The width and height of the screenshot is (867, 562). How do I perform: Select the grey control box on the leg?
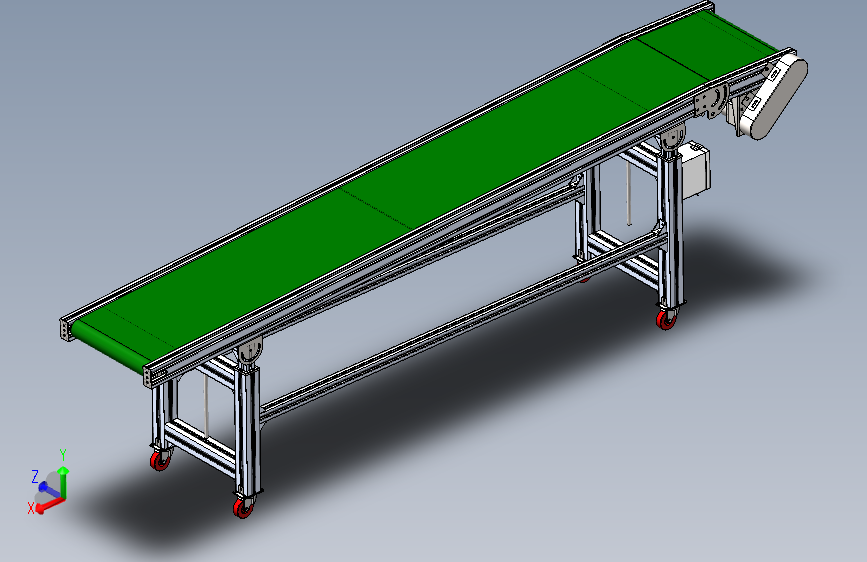[x=694, y=170]
